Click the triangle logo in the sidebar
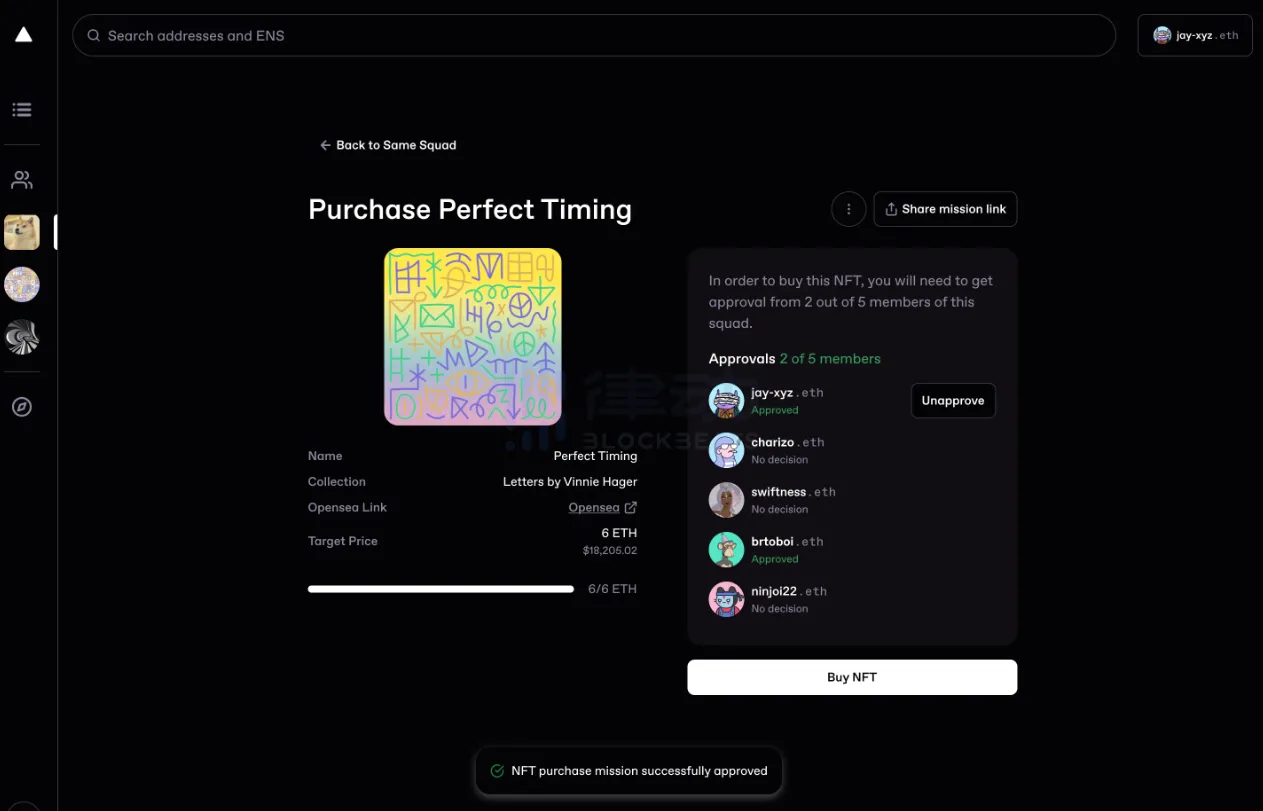 click(23, 35)
